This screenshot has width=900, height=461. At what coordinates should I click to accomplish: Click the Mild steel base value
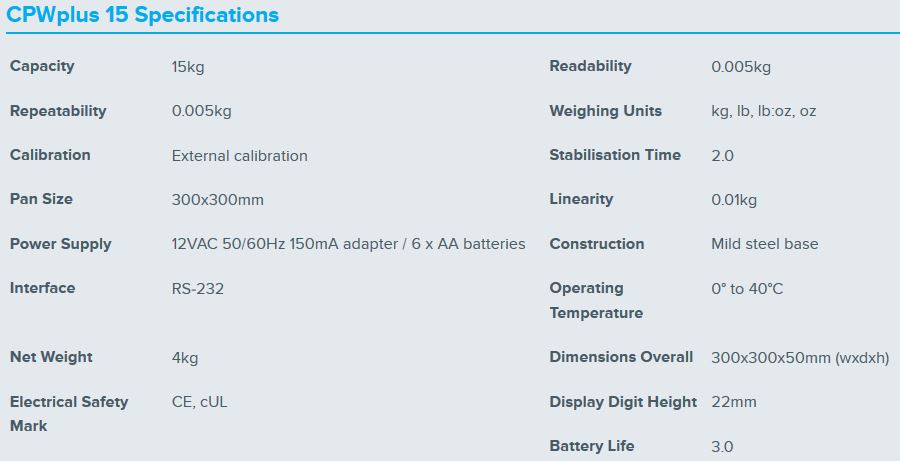[x=764, y=244]
